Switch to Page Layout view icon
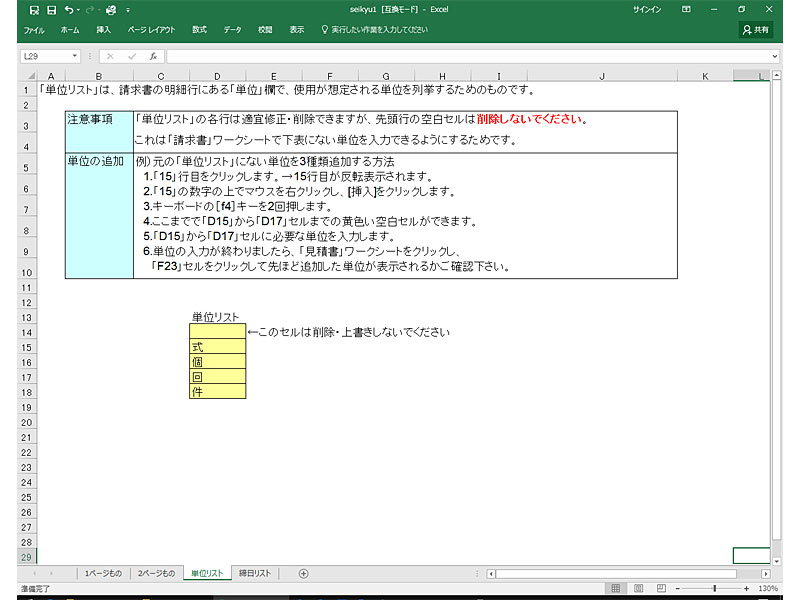The width and height of the screenshot is (800, 600). 639,589
